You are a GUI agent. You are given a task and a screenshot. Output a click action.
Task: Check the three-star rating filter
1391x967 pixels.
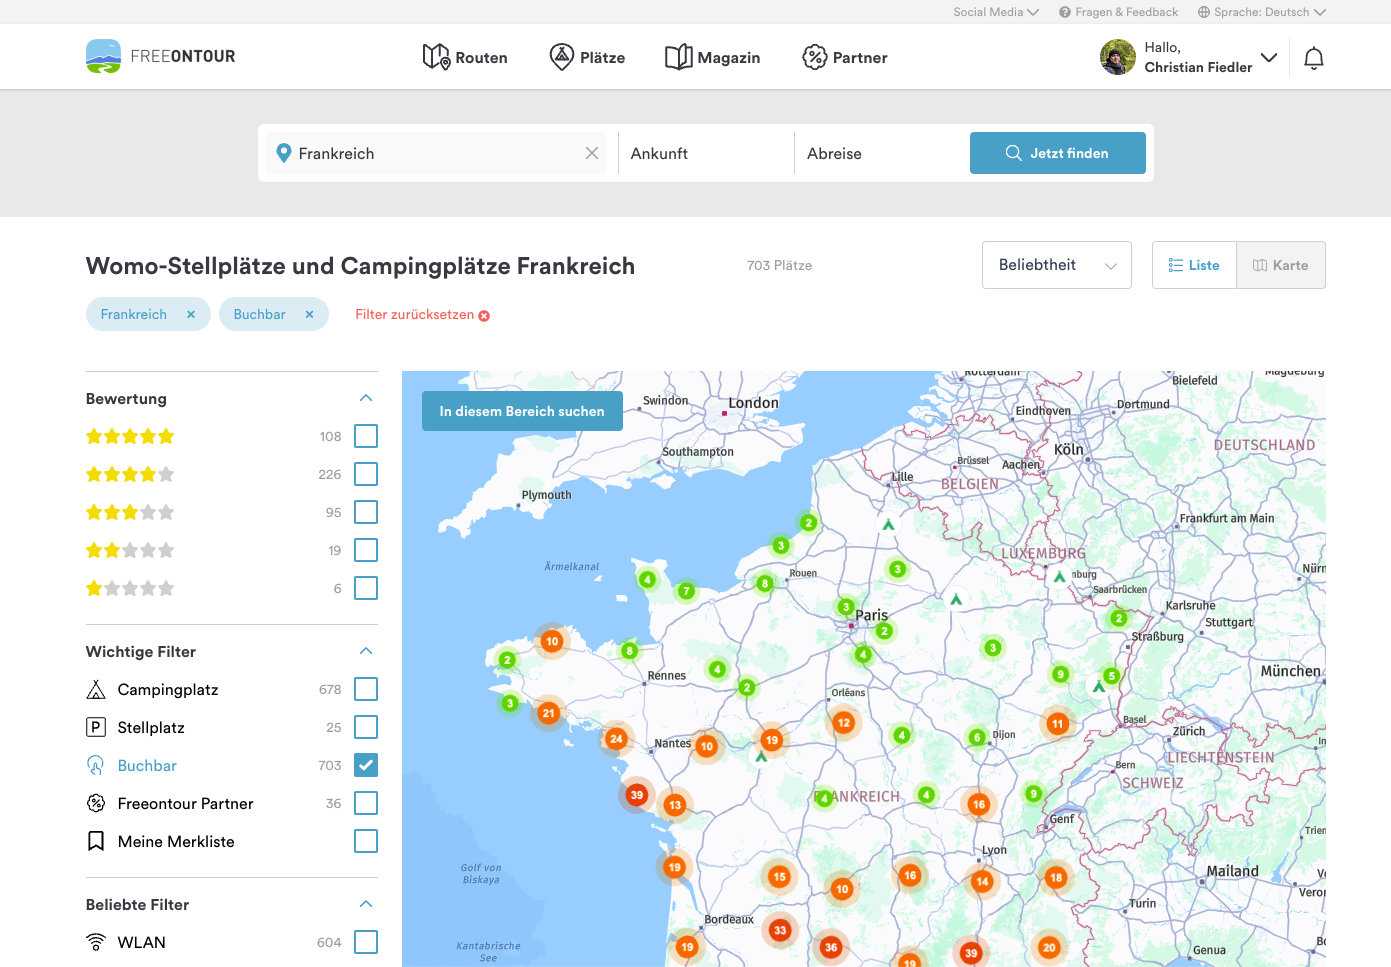pos(366,512)
